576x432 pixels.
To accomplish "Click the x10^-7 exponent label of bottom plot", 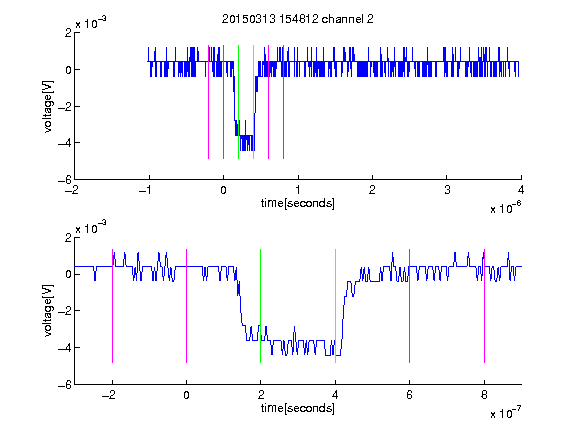I will tap(505, 413).
